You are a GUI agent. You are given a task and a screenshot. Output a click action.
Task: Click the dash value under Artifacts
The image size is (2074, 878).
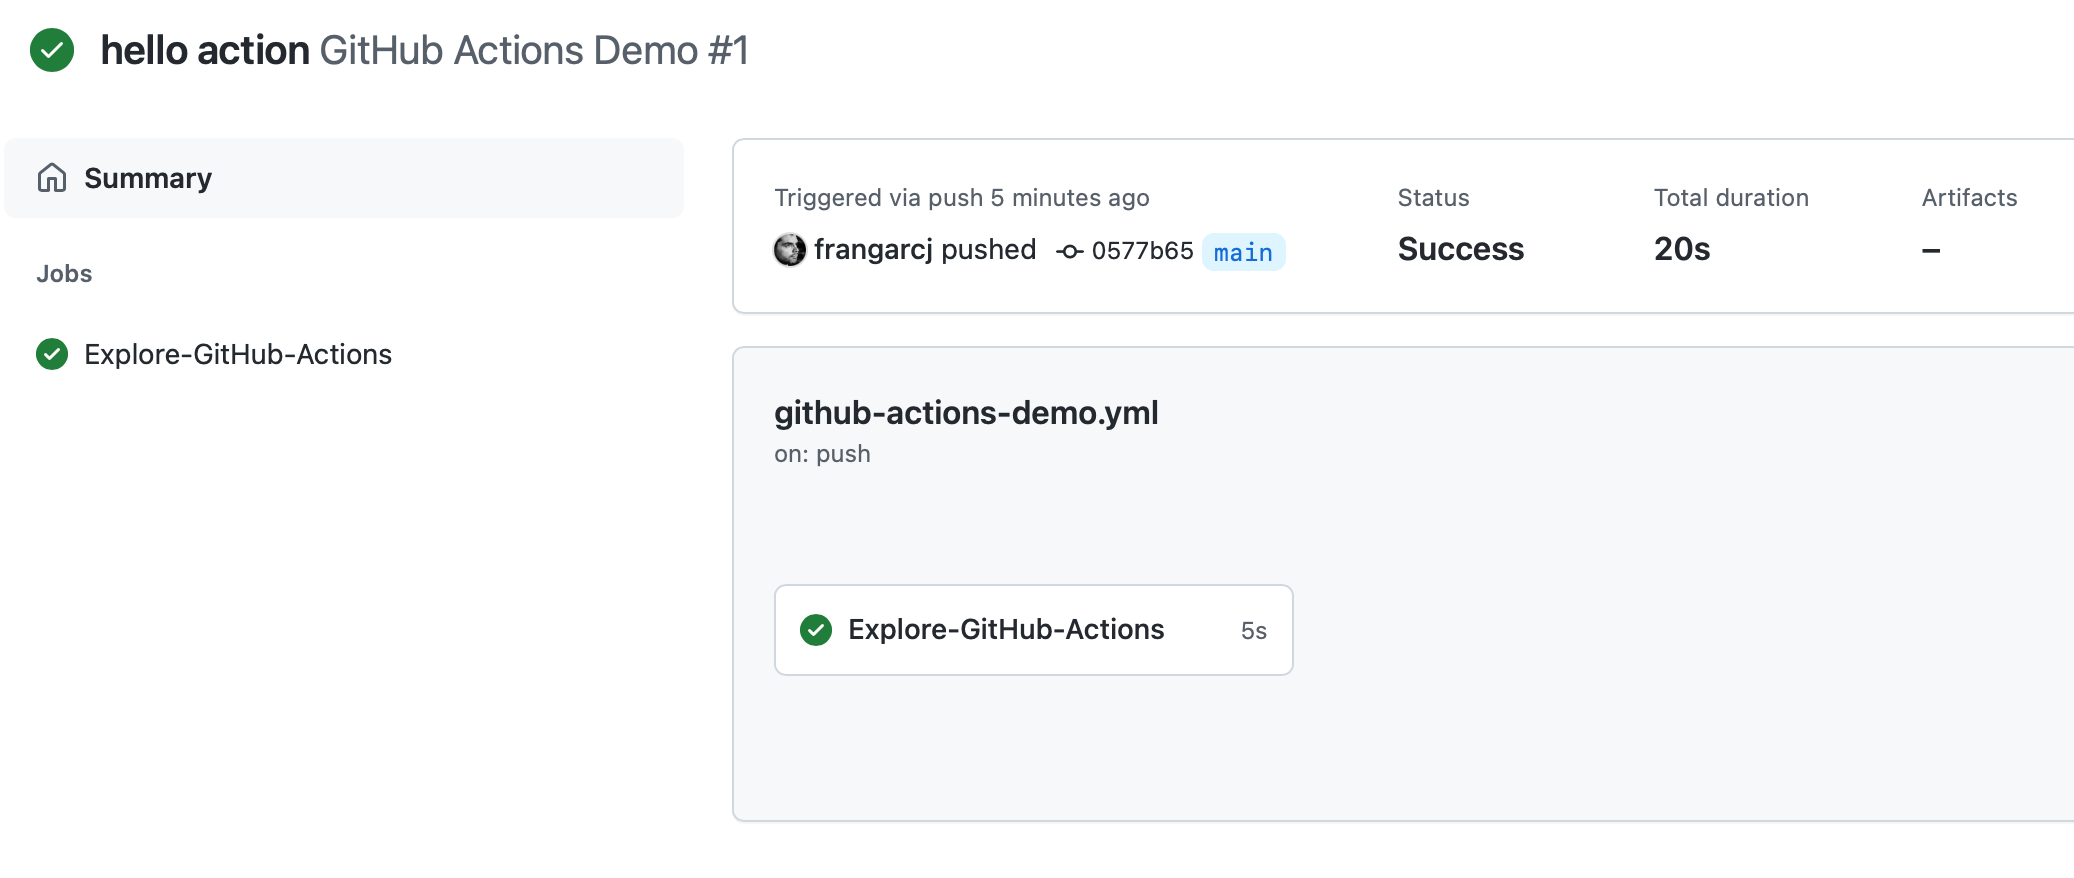pos(1931,250)
